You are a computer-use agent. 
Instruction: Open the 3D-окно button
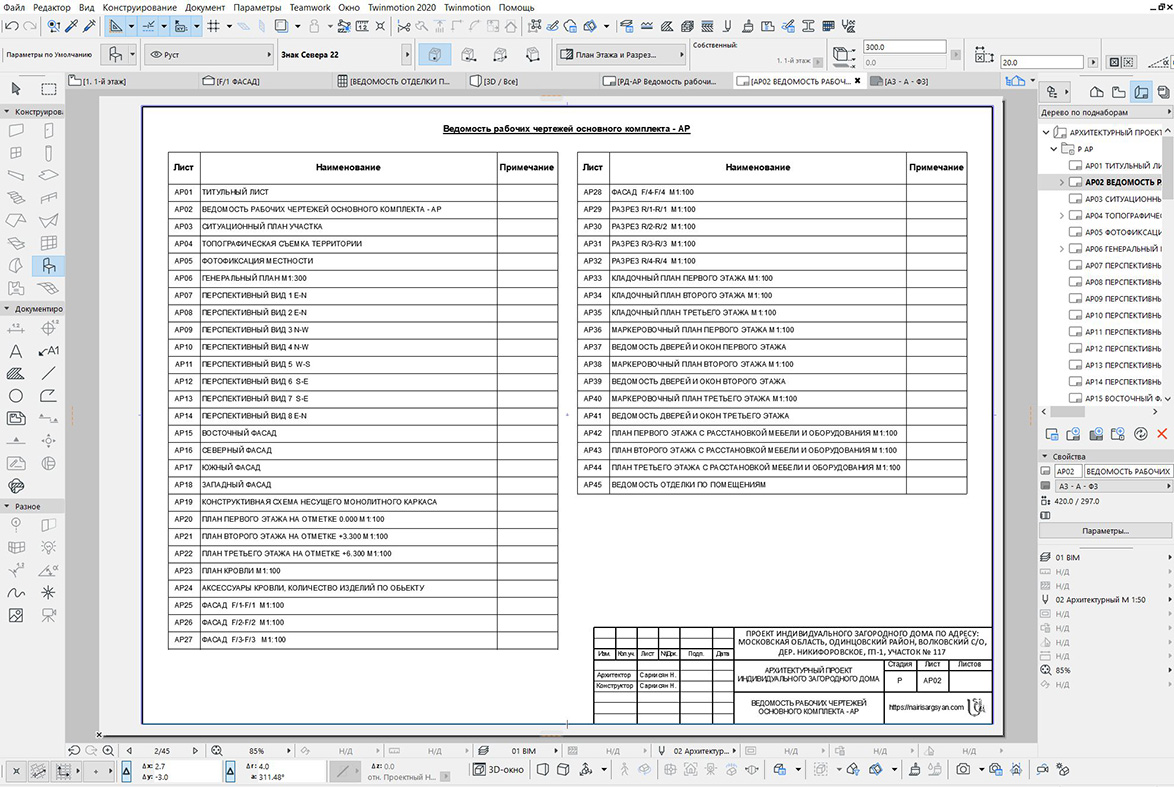(498, 769)
